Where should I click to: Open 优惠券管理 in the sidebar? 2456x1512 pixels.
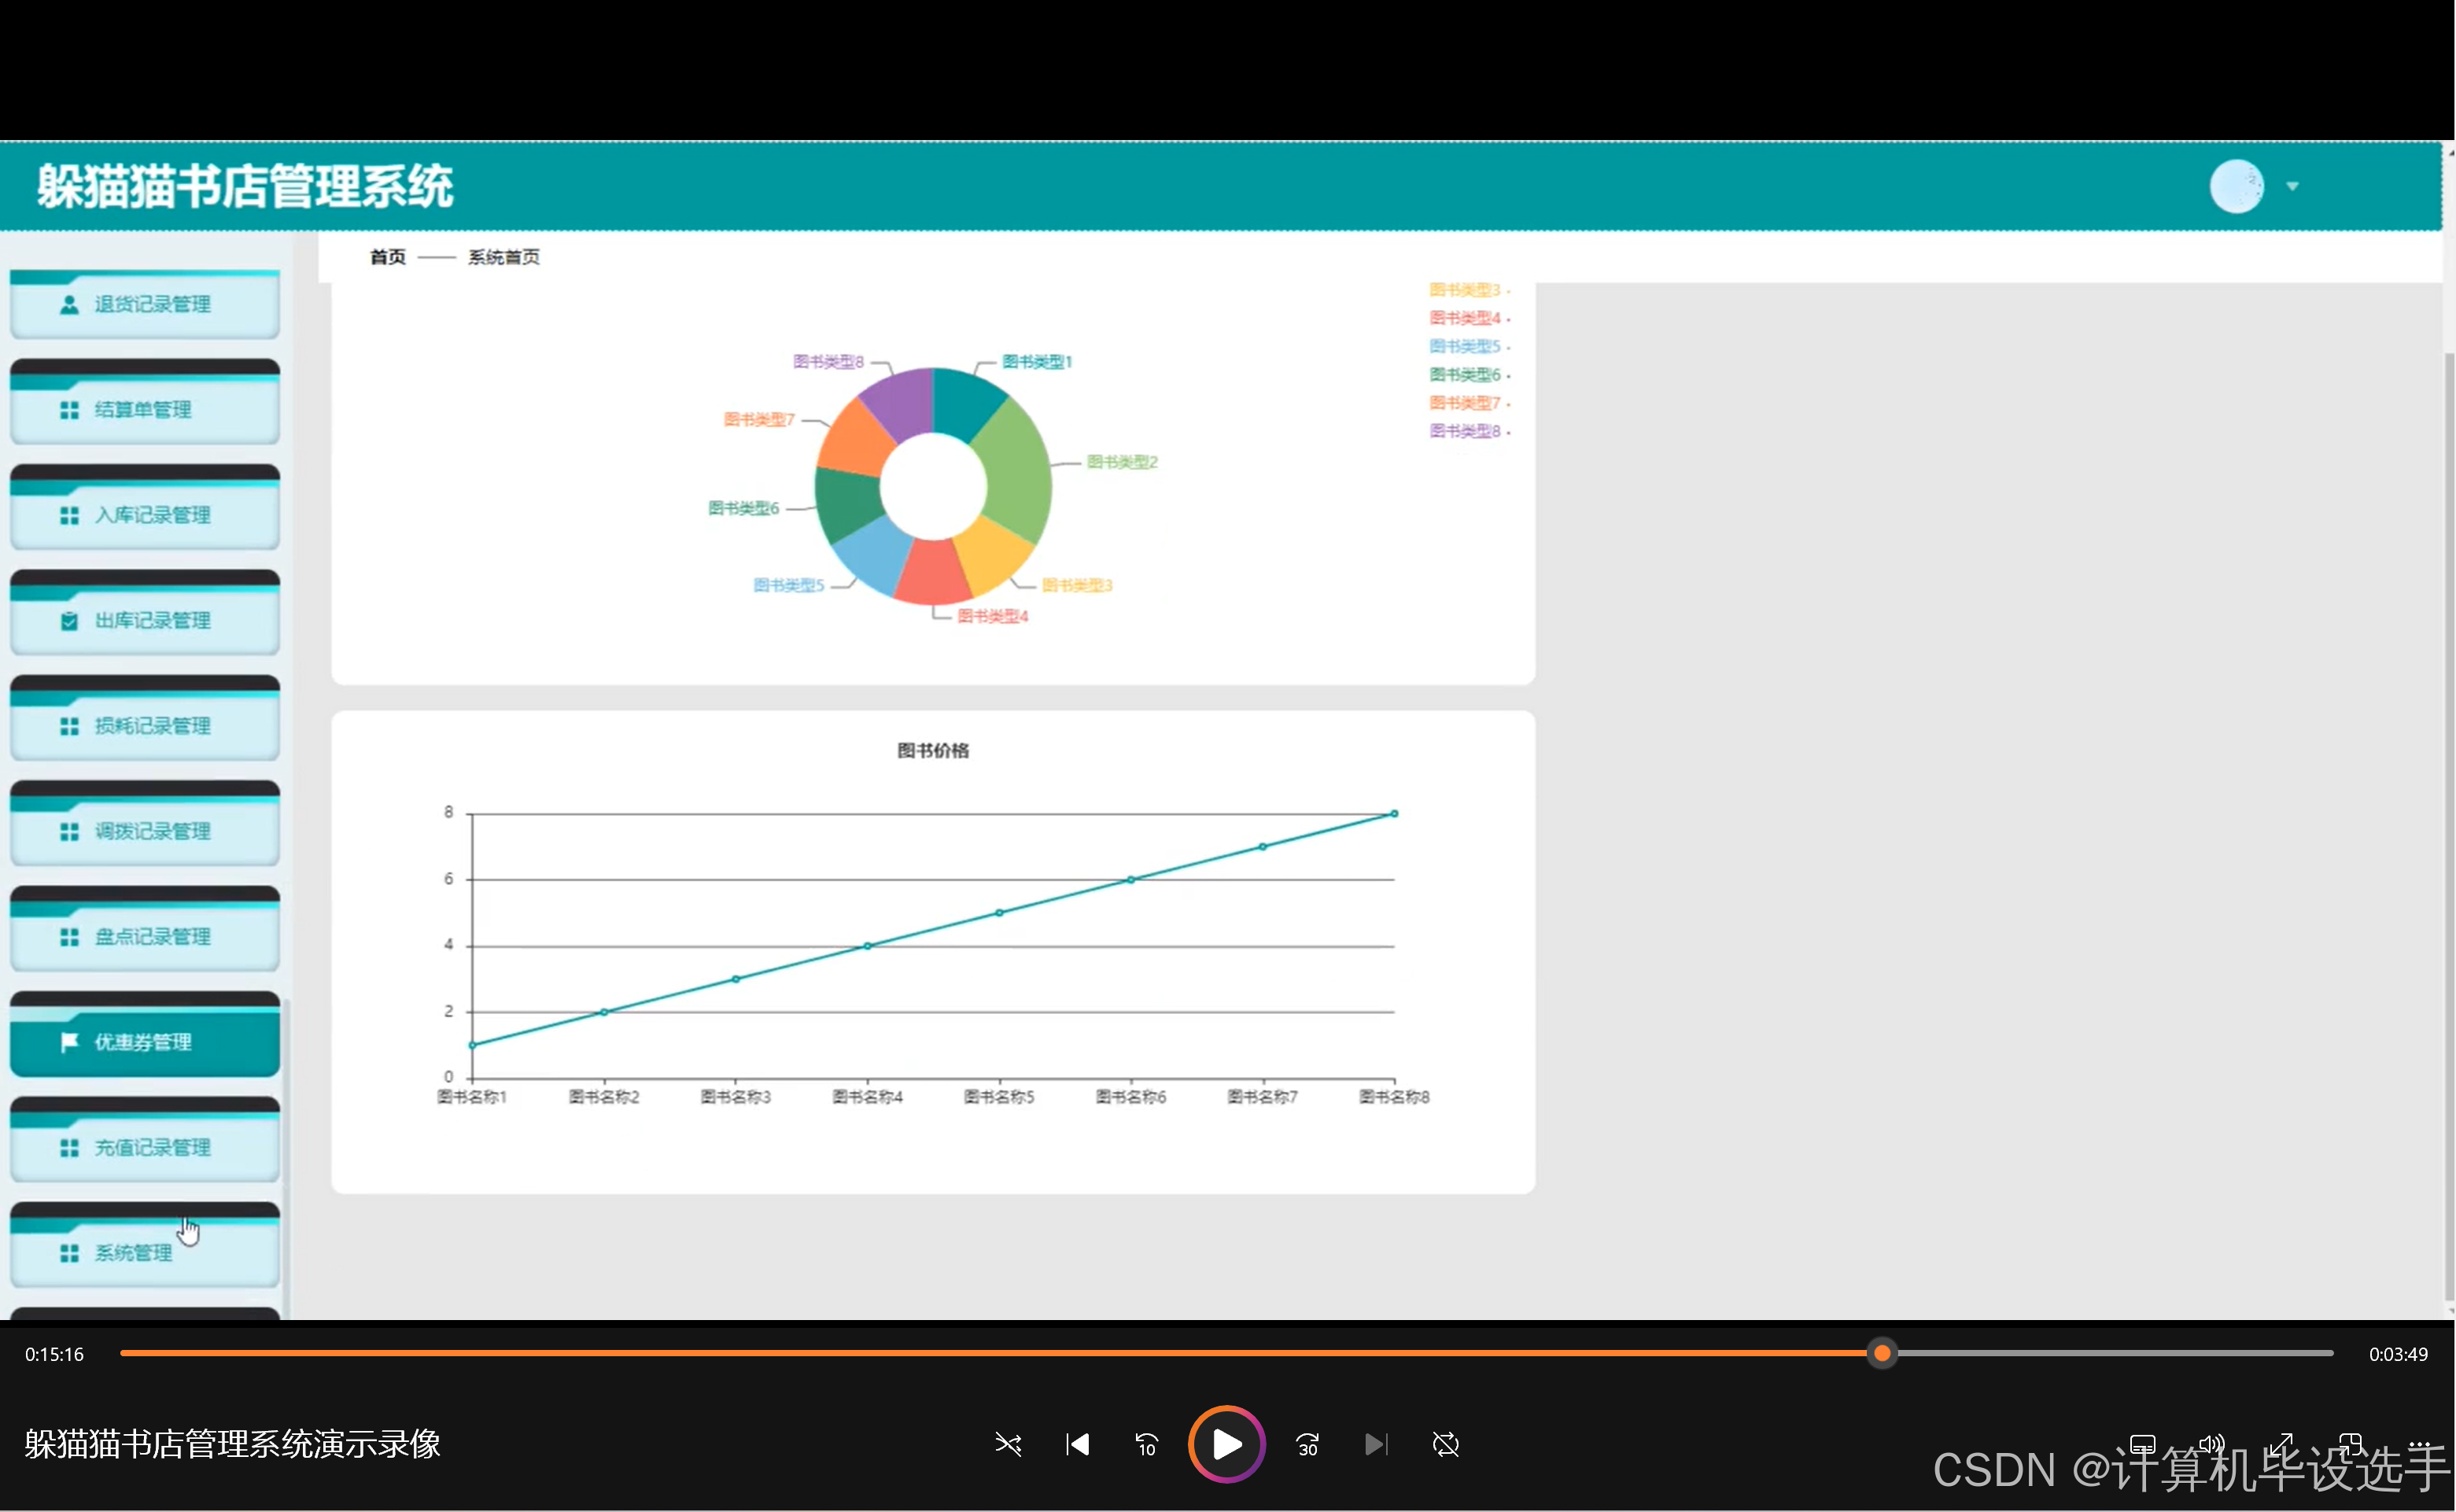coord(144,1042)
